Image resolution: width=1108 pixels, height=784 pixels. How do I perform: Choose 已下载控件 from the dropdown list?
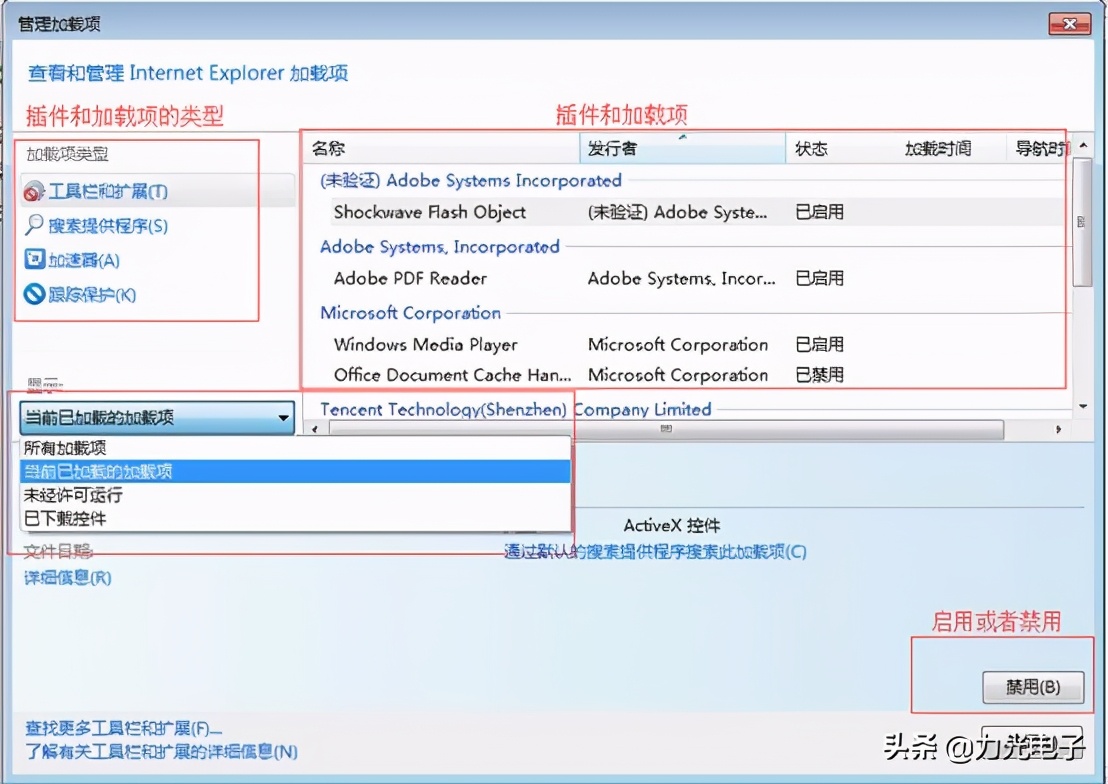tap(295, 518)
